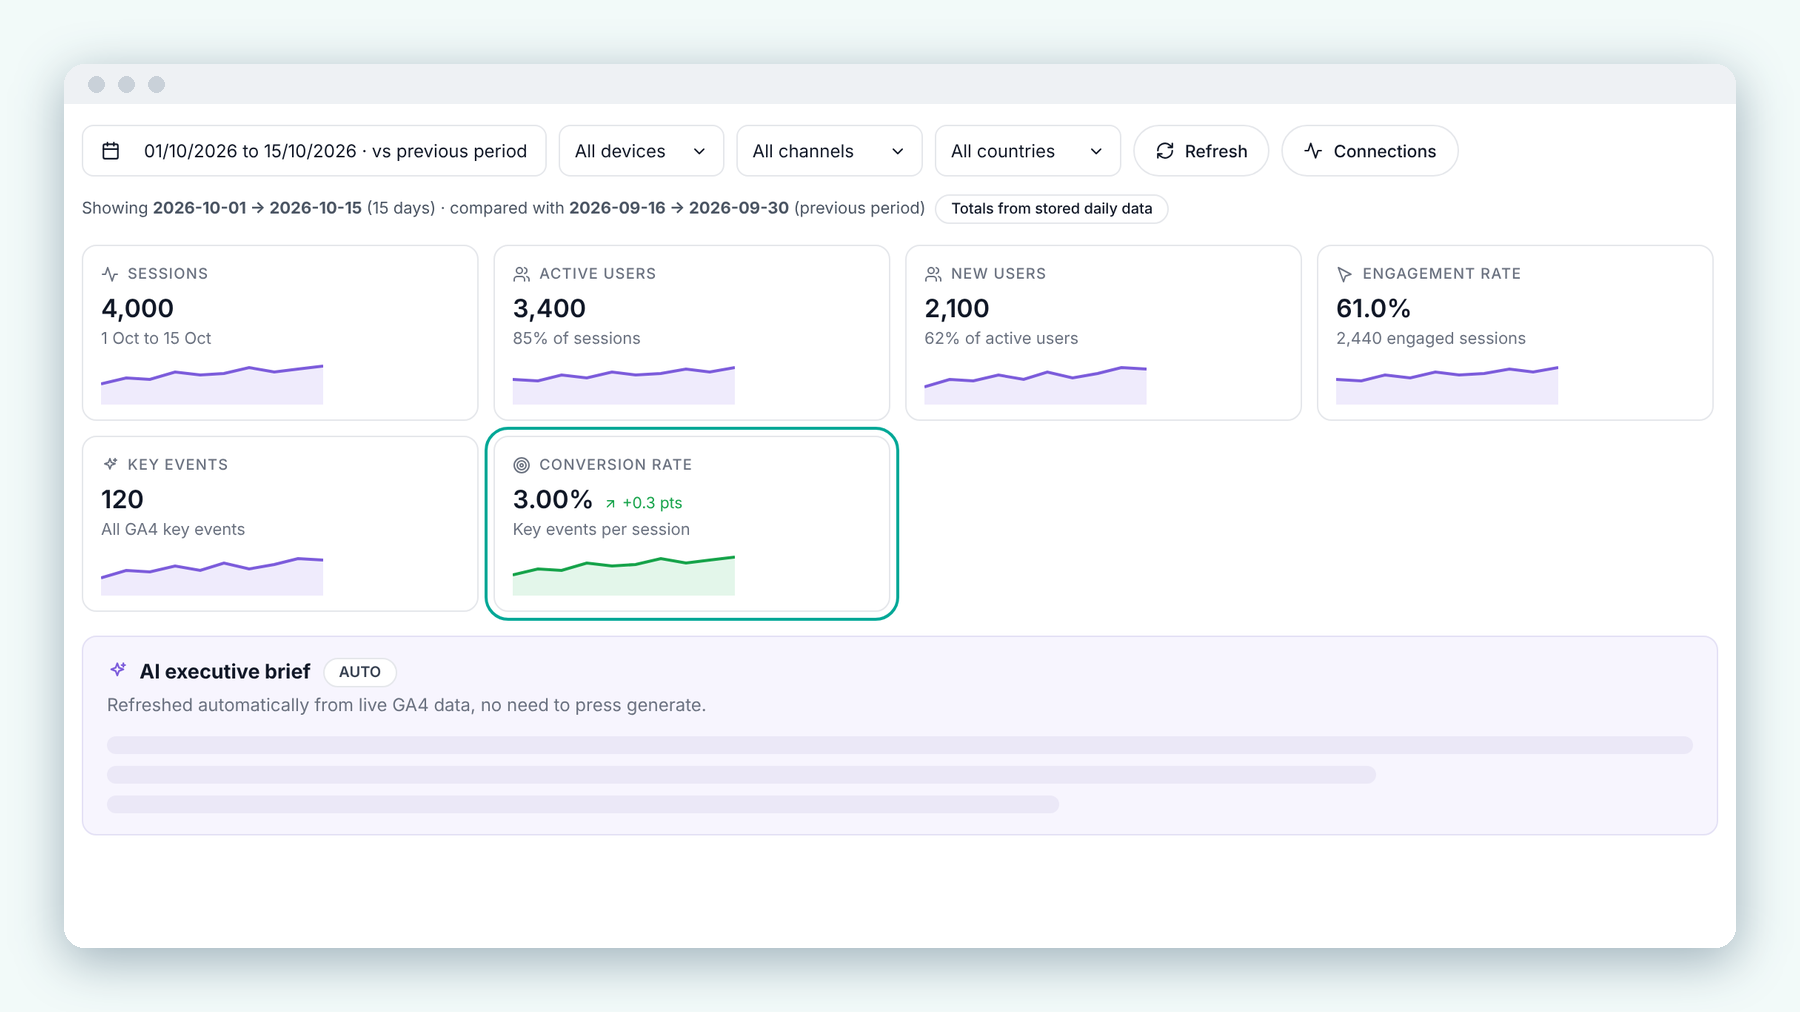Click the +0.3 pts change label

coord(652,503)
